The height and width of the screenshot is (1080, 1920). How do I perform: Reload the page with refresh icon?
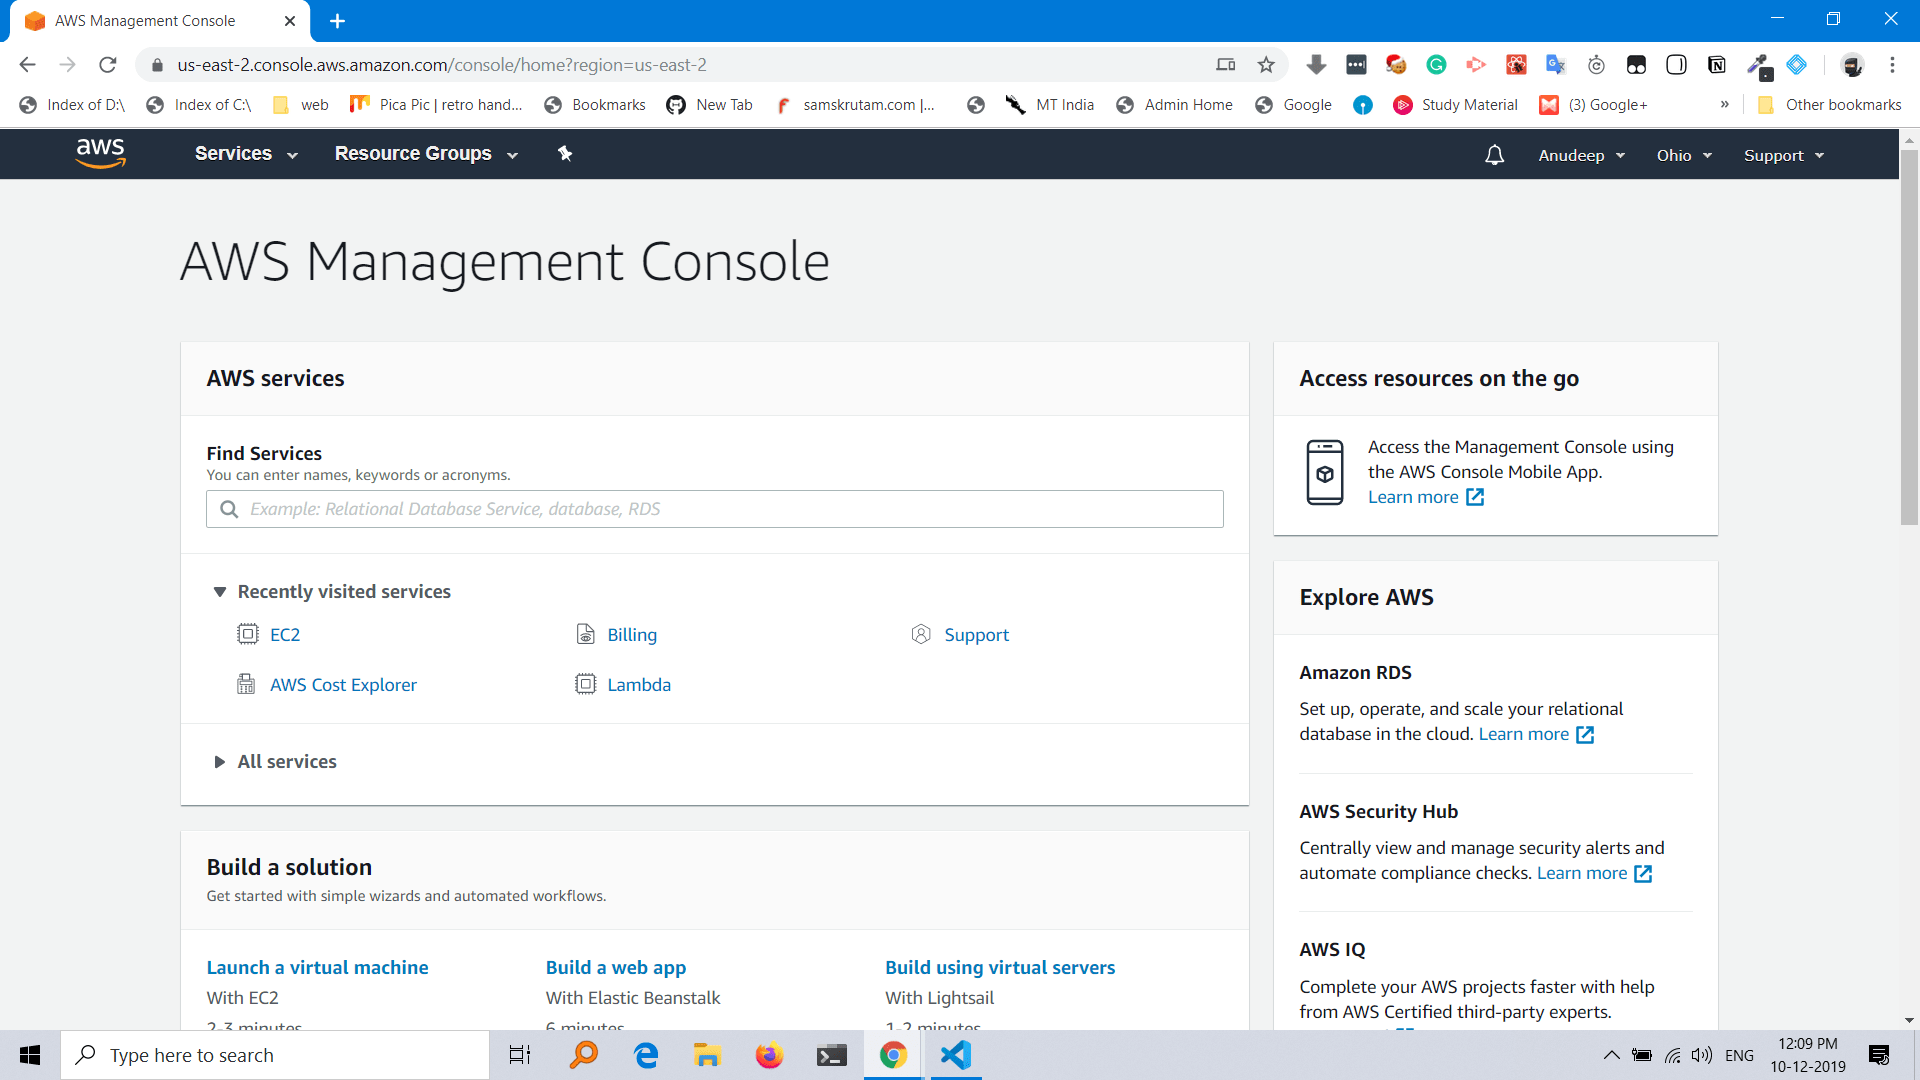click(107, 65)
